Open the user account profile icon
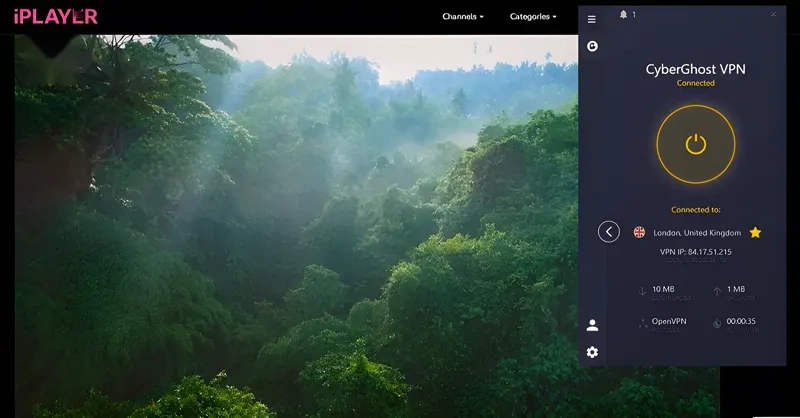Image resolution: width=800 pixels, height=418 pixels. pos(592,325)
